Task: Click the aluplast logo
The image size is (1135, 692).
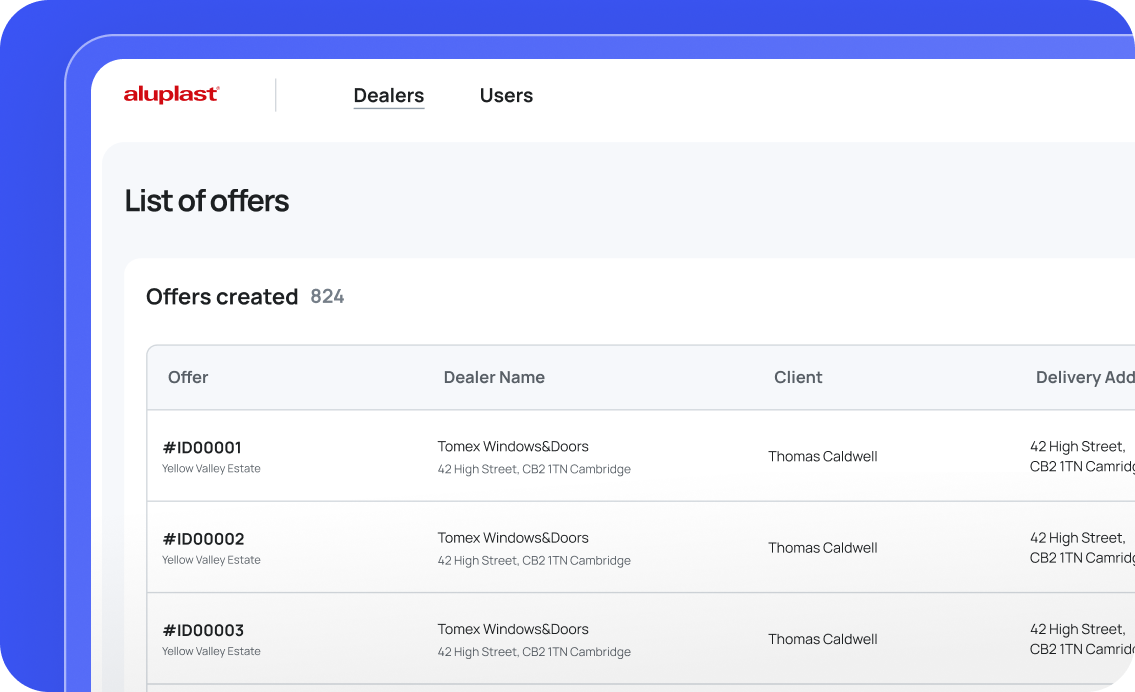Action: point(171,95)
